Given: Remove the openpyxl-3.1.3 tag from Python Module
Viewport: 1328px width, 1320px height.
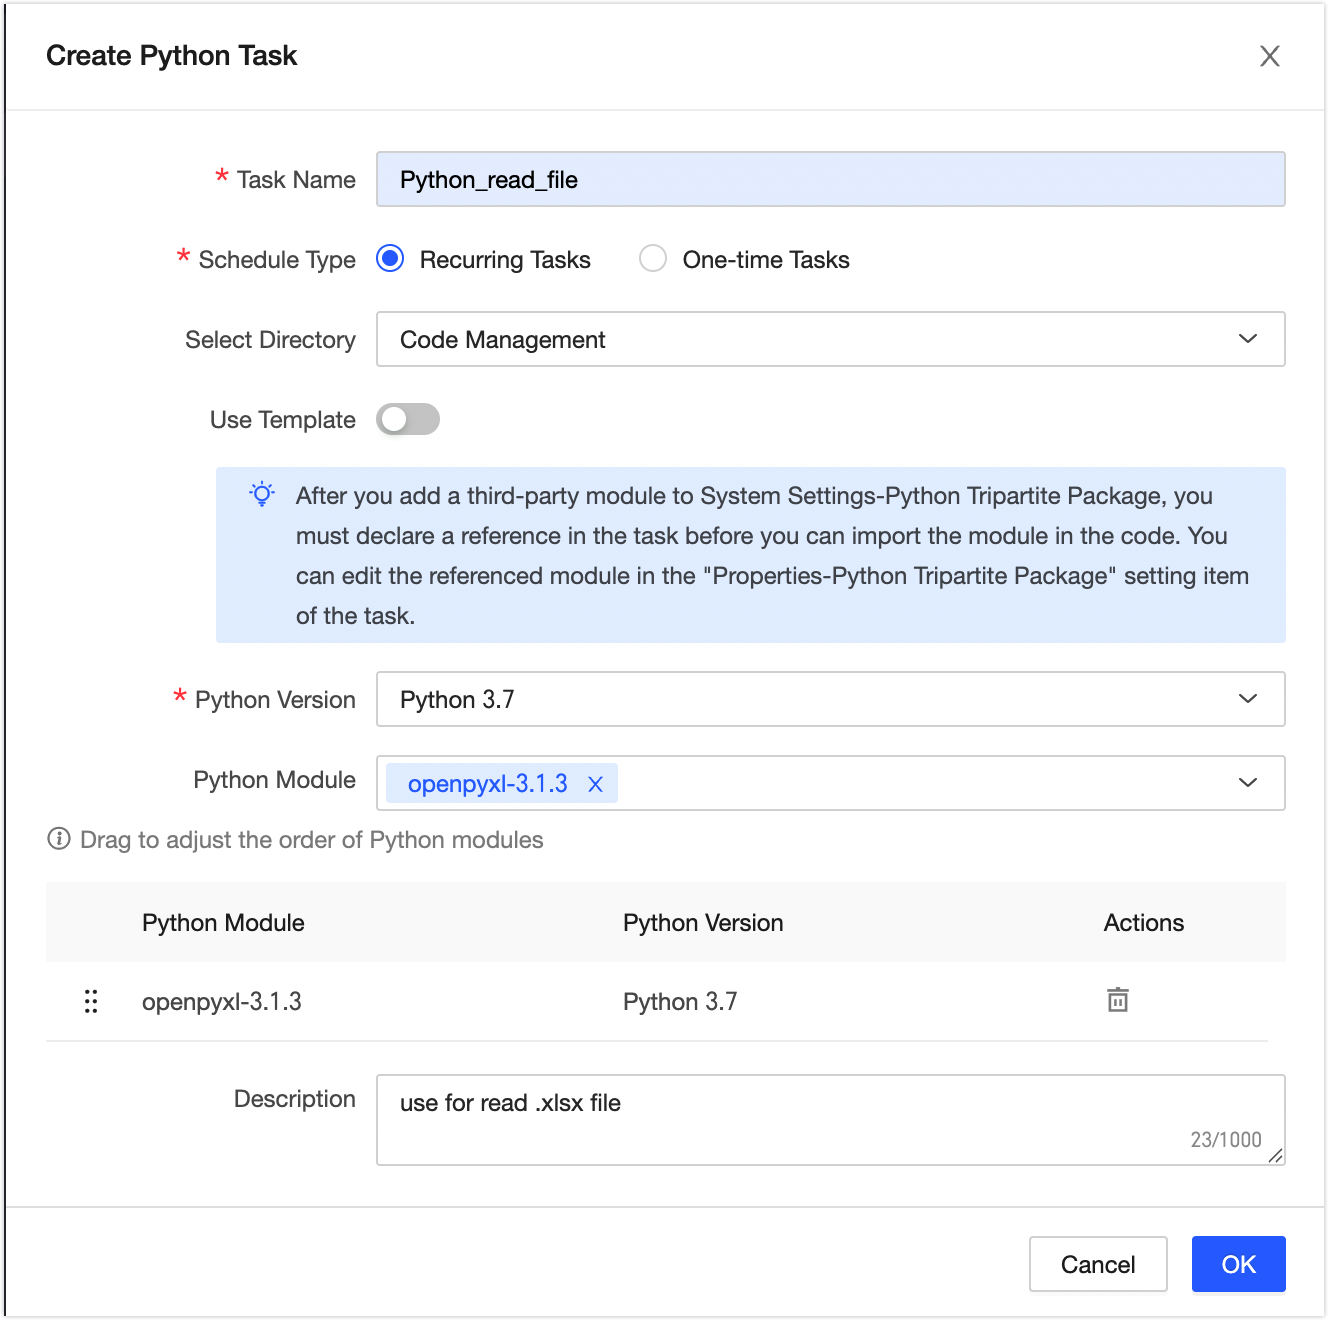Looking at the screenshot, I should coord(595,784).
